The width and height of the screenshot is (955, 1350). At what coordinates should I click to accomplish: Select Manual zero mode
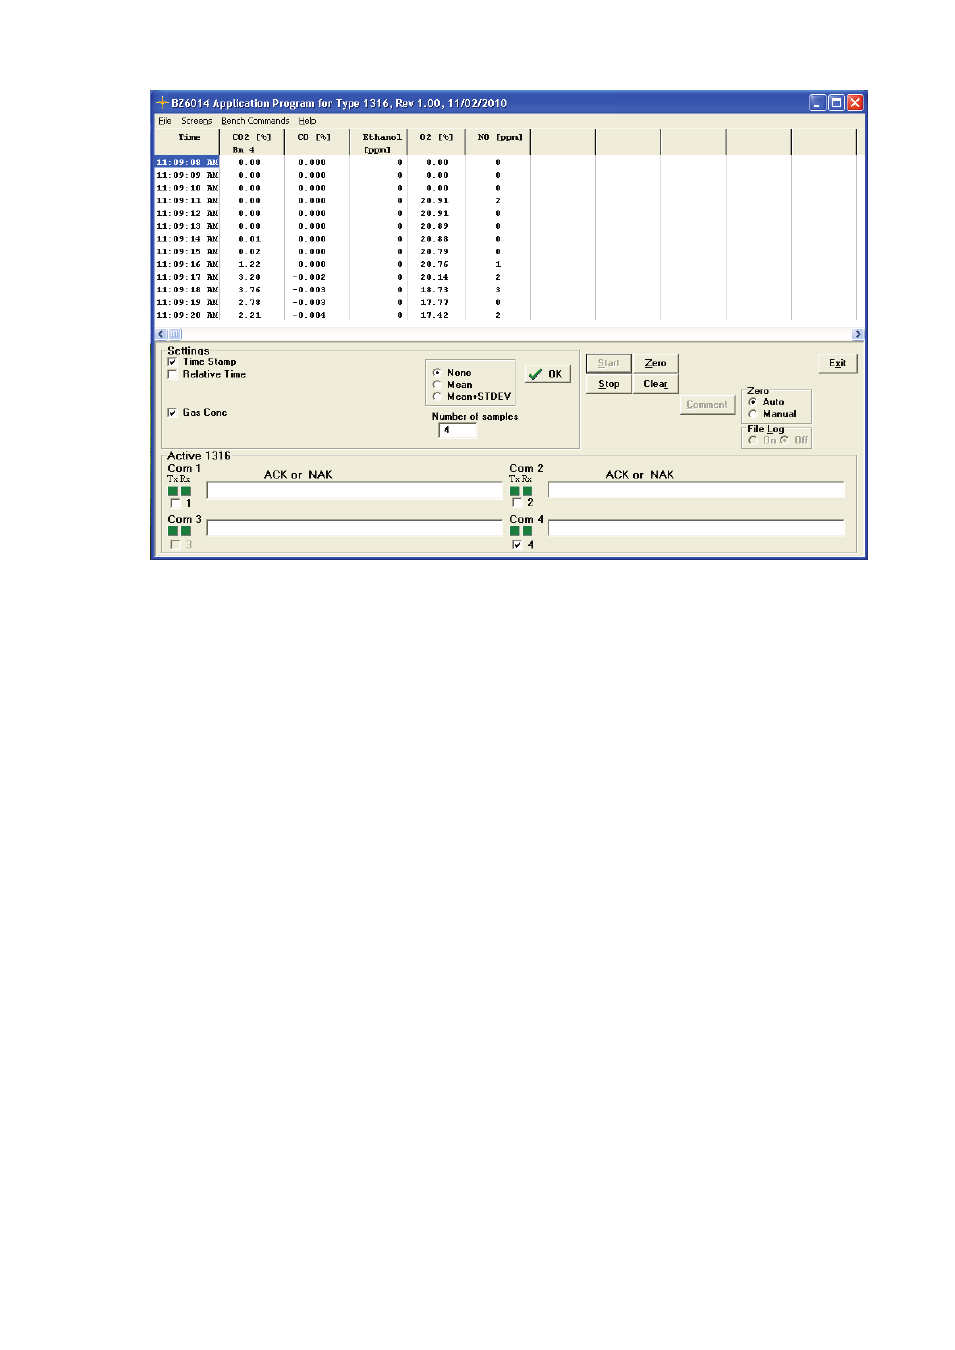tap(753, 414)
